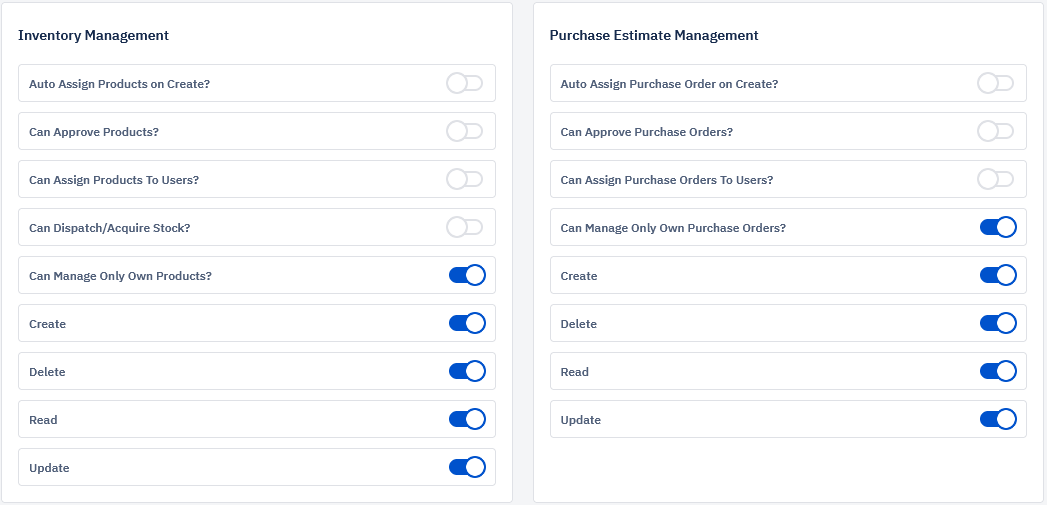
Task: Disable Purchase Estimate Delete toggle
Action: point(998,323)
